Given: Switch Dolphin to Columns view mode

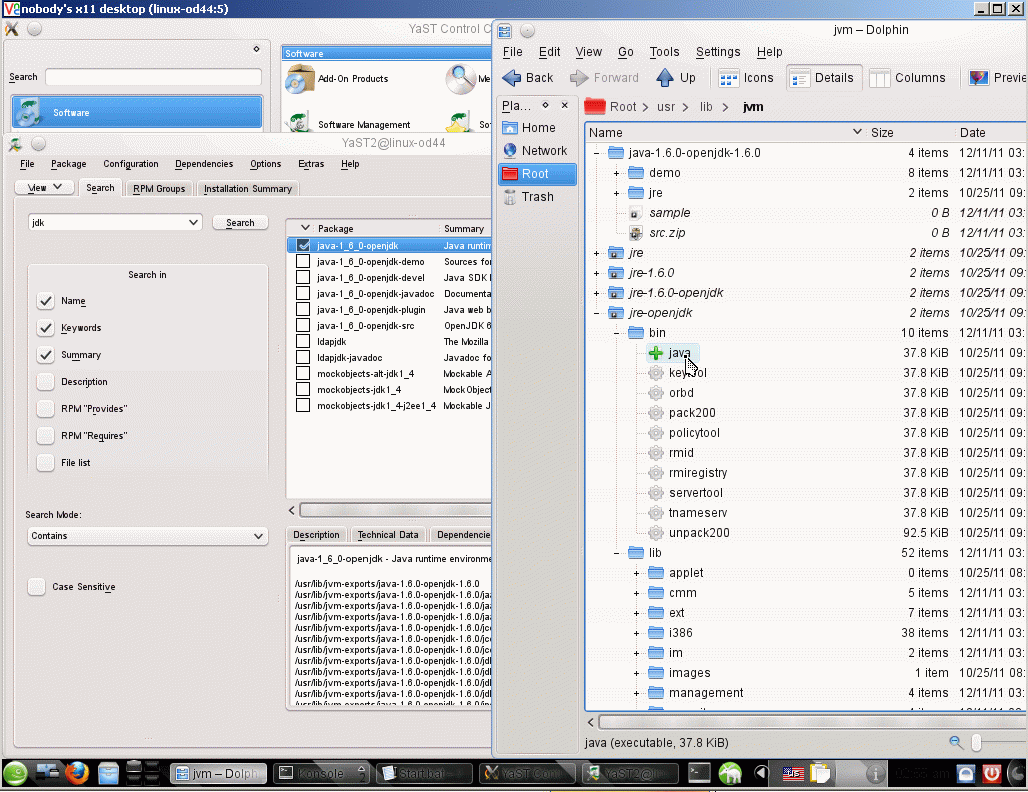Looking at the screenshot, I should [907, 78].
